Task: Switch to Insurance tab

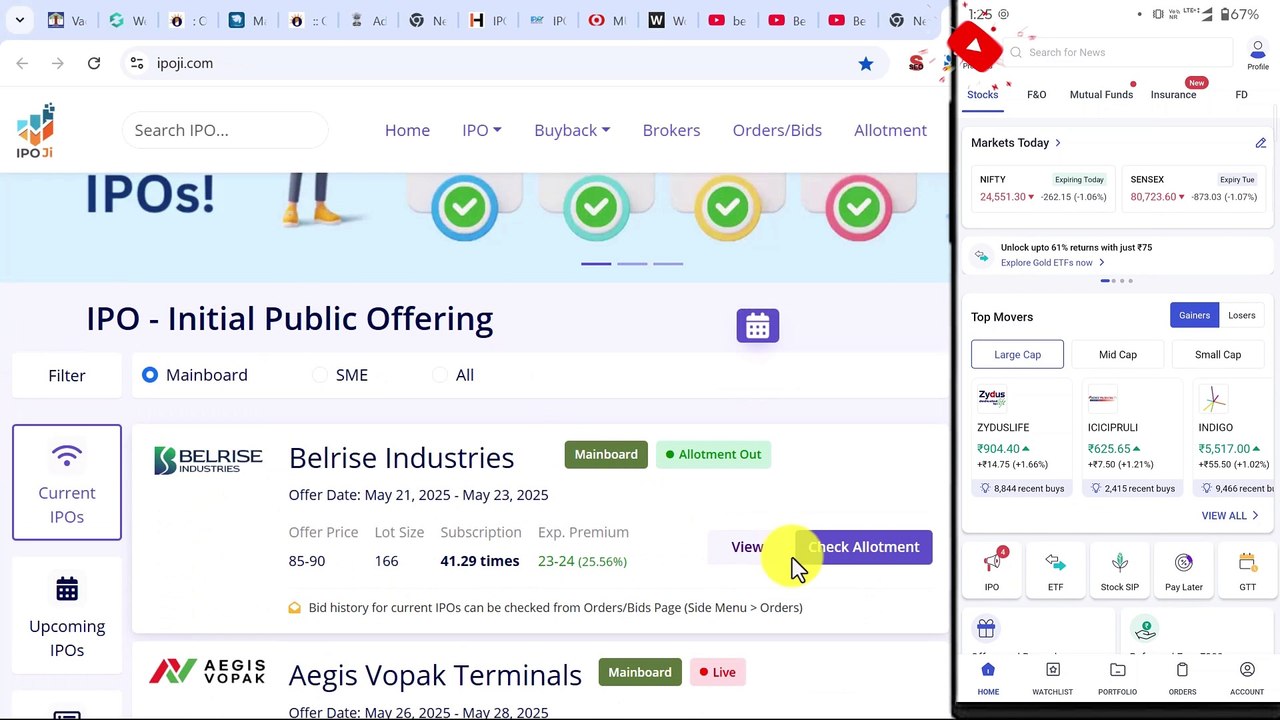Action: click(x=1173, y=95)
